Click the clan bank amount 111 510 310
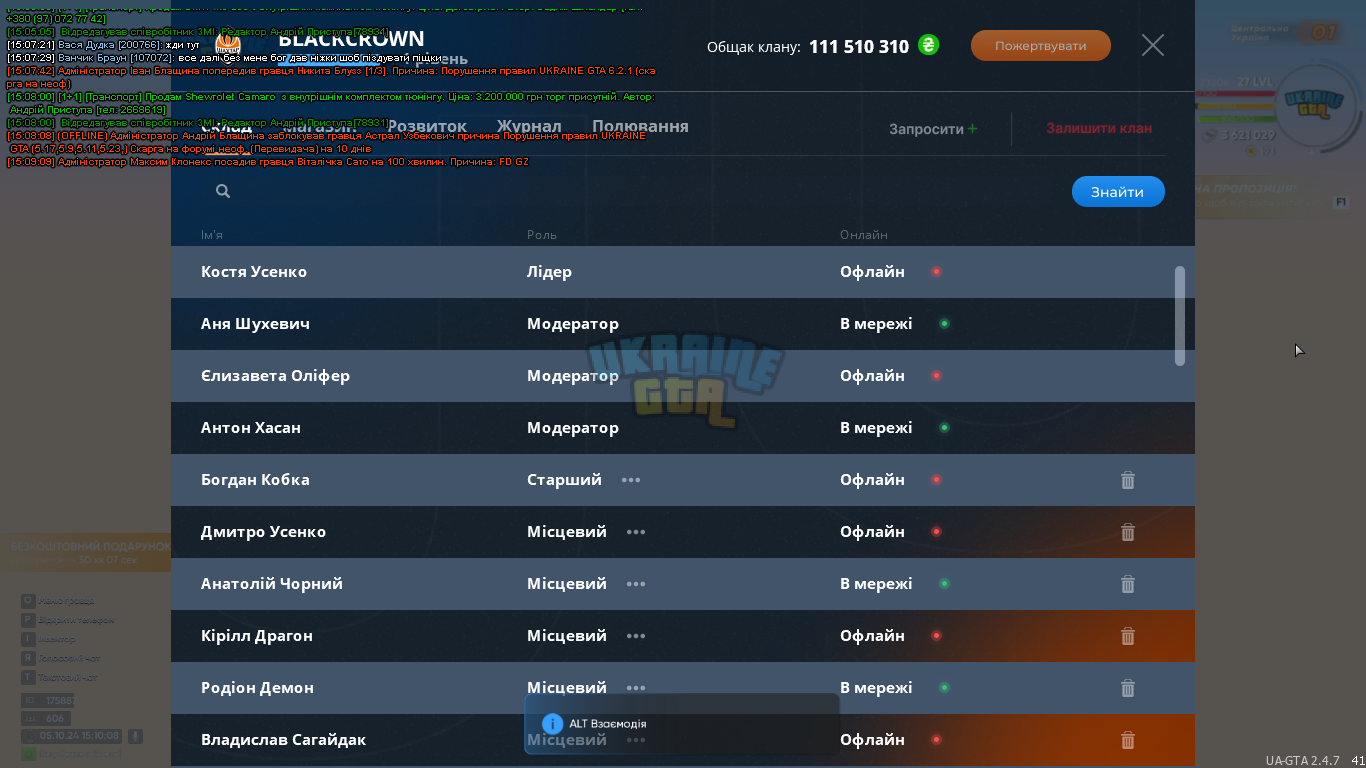The width and height of the screenshot is (1366, 768). click(x=859, y=46)
